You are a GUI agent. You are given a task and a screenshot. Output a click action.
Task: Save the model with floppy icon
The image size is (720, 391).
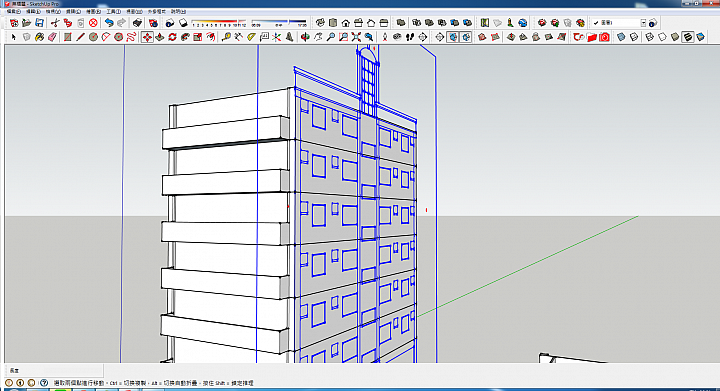click(x=39, y=23)
